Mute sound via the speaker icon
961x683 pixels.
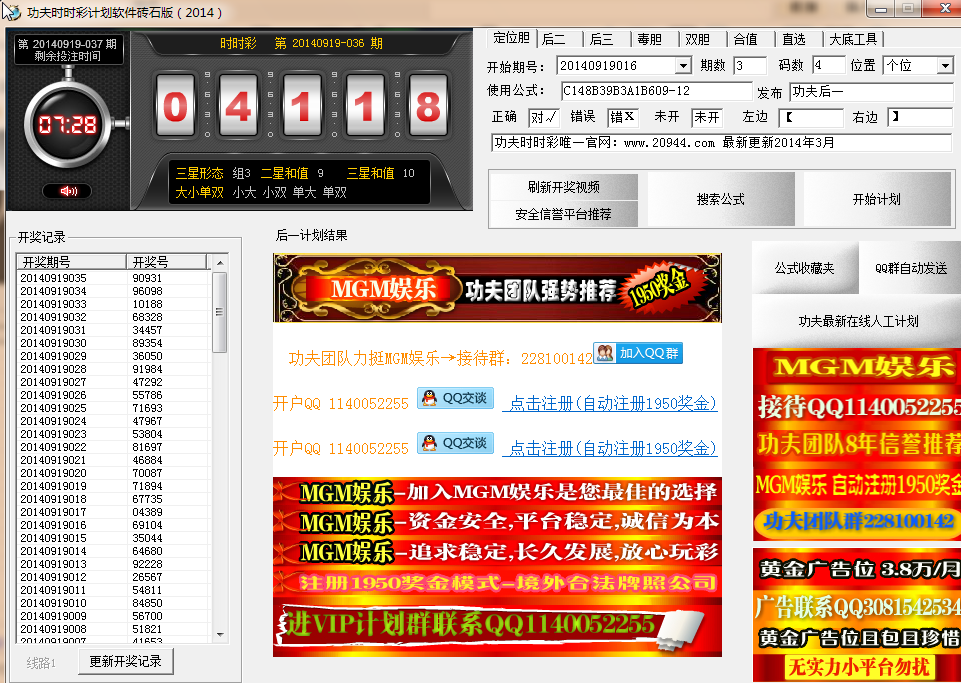coord(67,191)
